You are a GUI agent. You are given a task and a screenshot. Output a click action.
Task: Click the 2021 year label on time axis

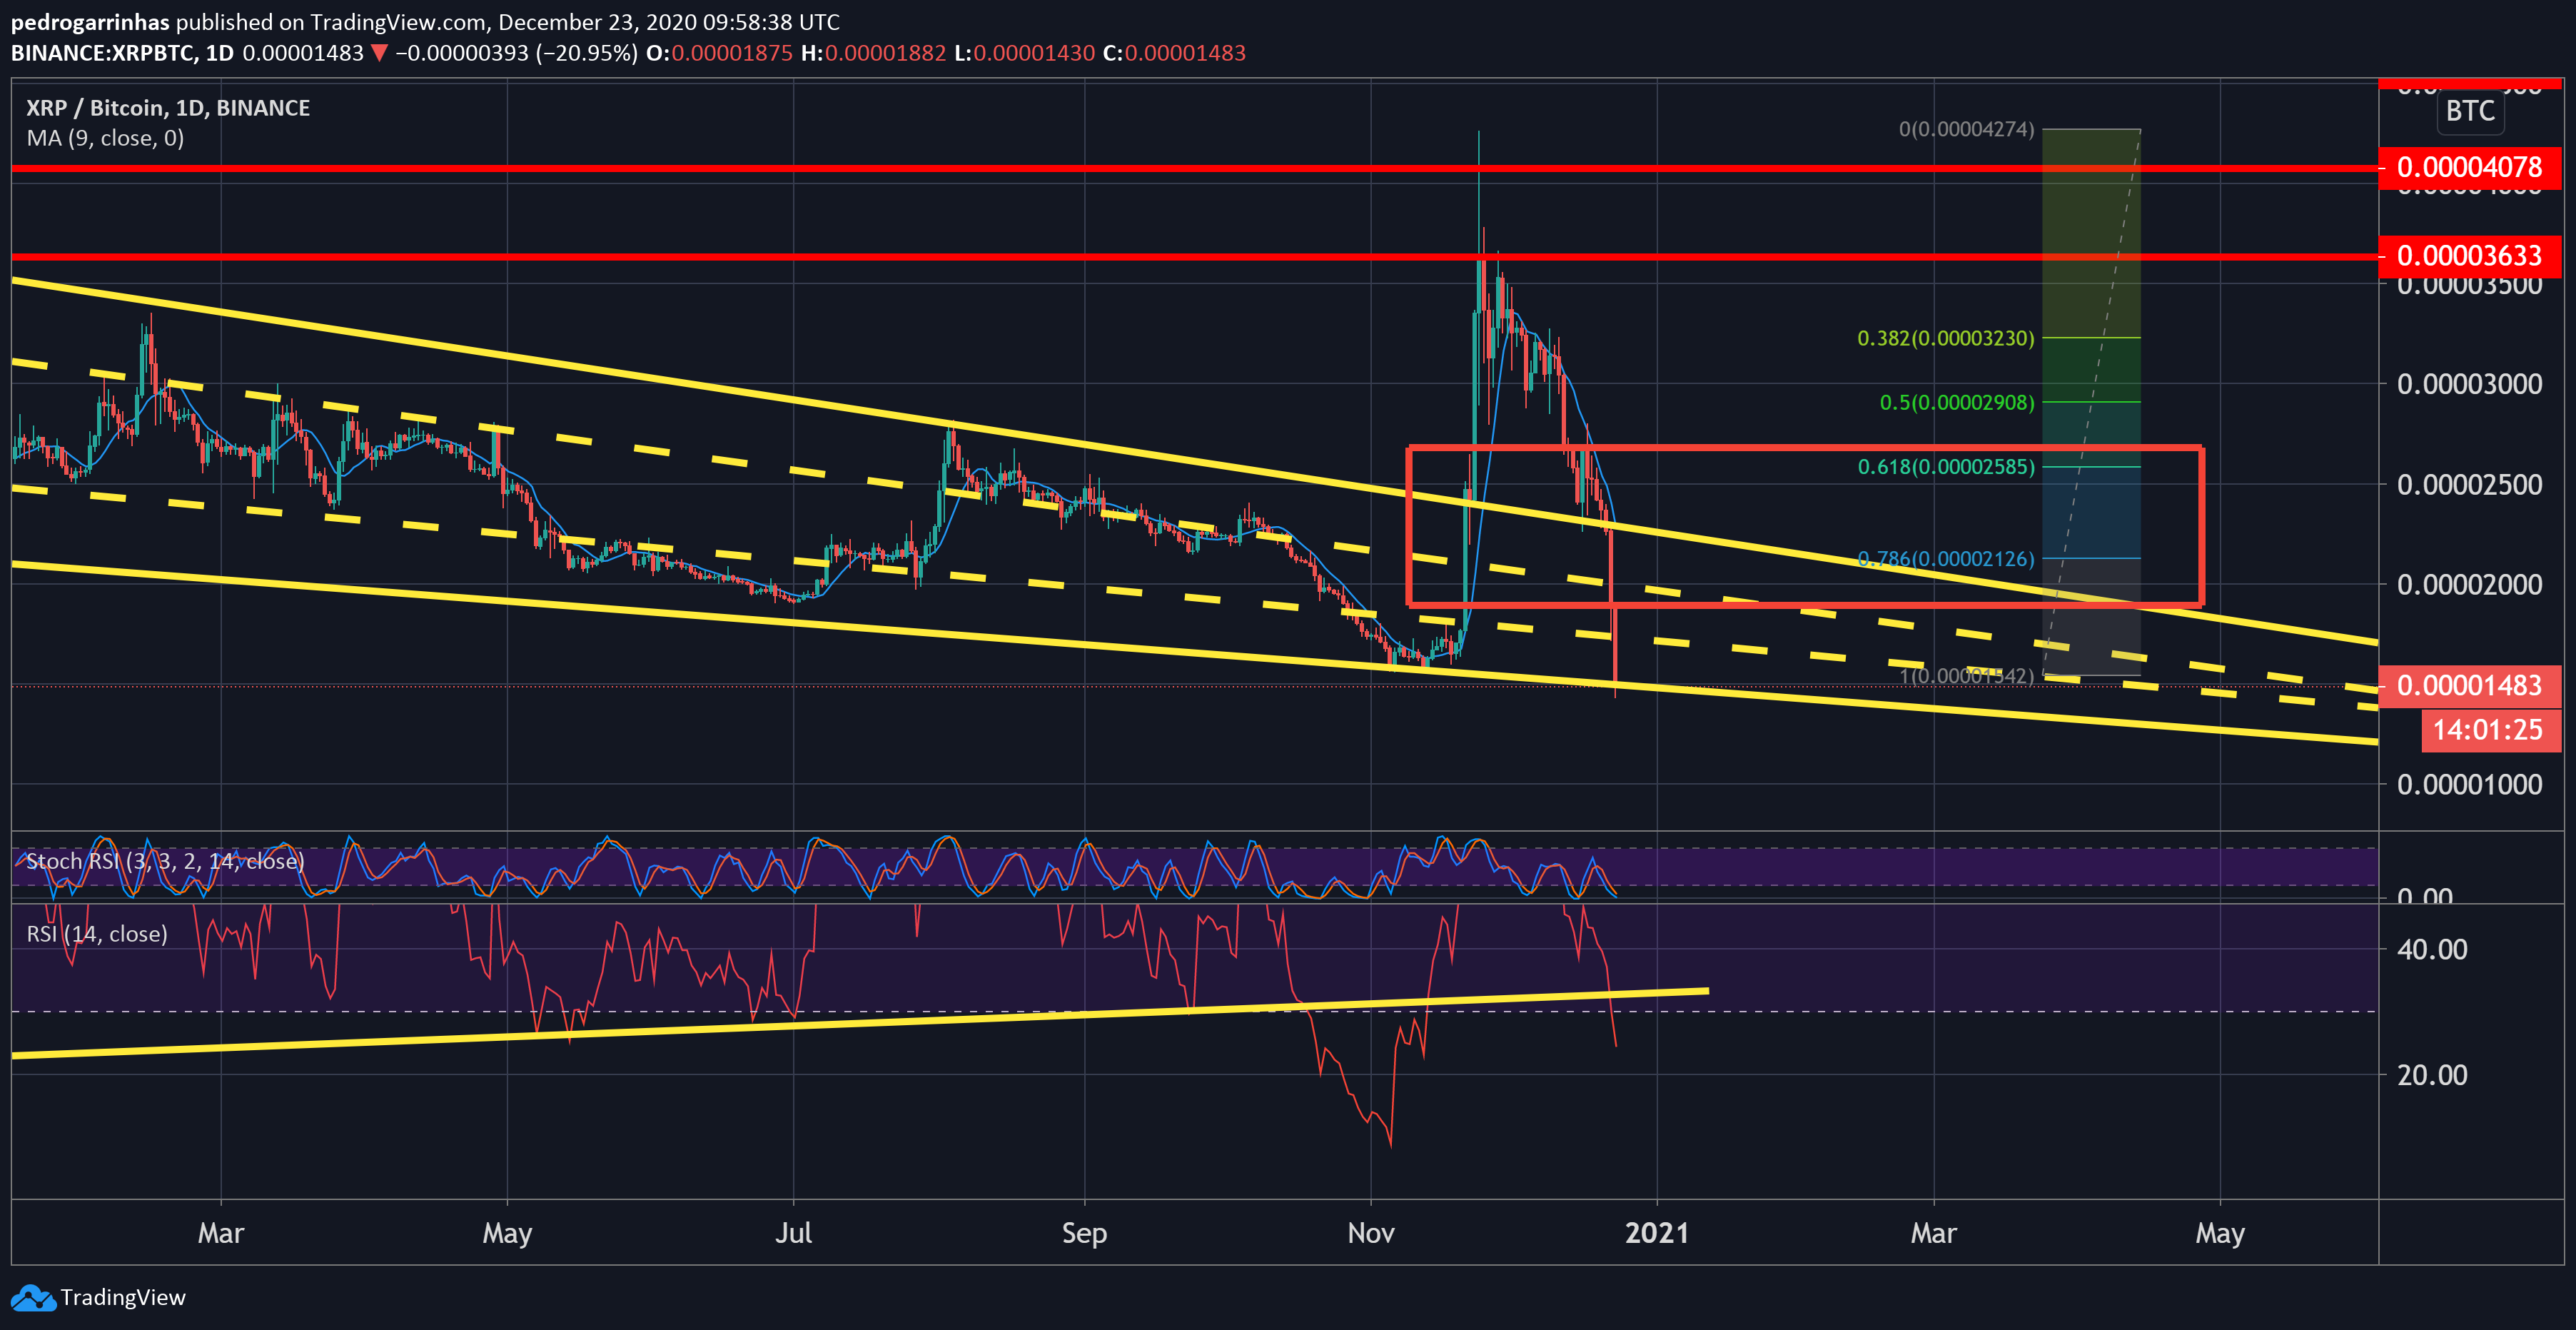point(1657,1233)
